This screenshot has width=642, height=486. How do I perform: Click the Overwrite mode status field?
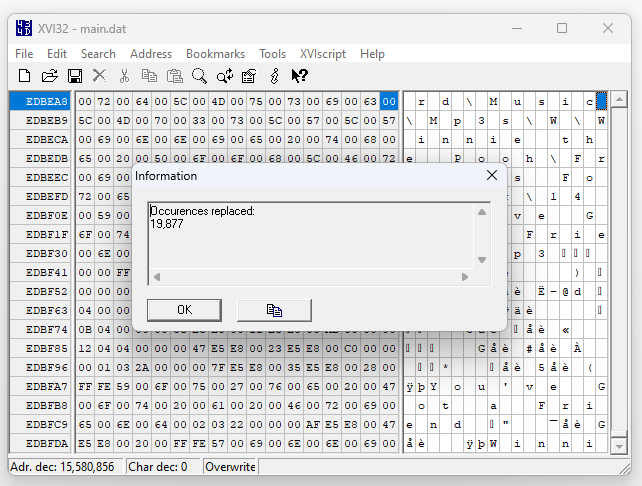[x=230, y=467]
